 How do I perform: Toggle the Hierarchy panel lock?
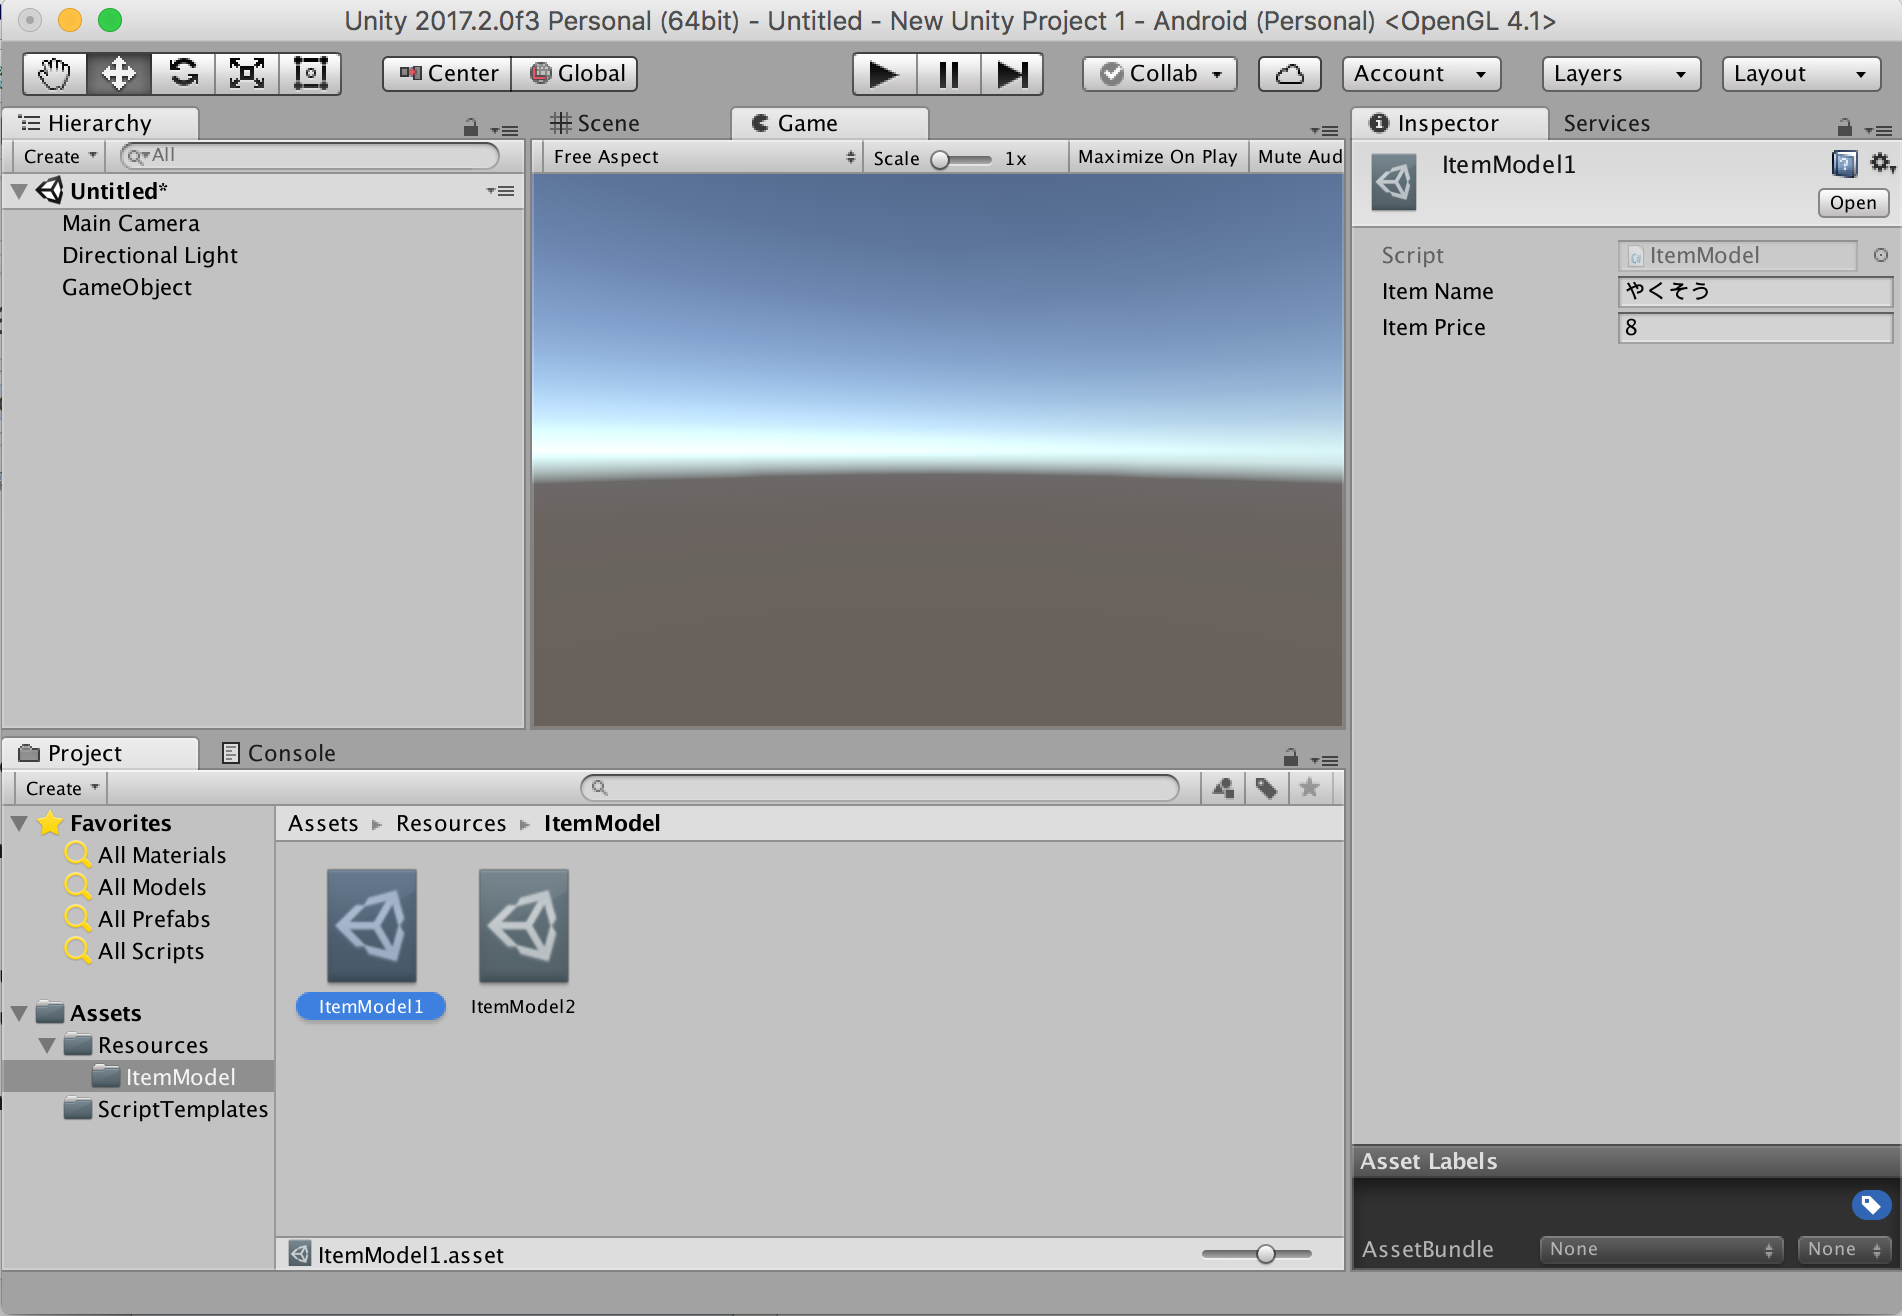pyautogui.click(x=471, y=128)
